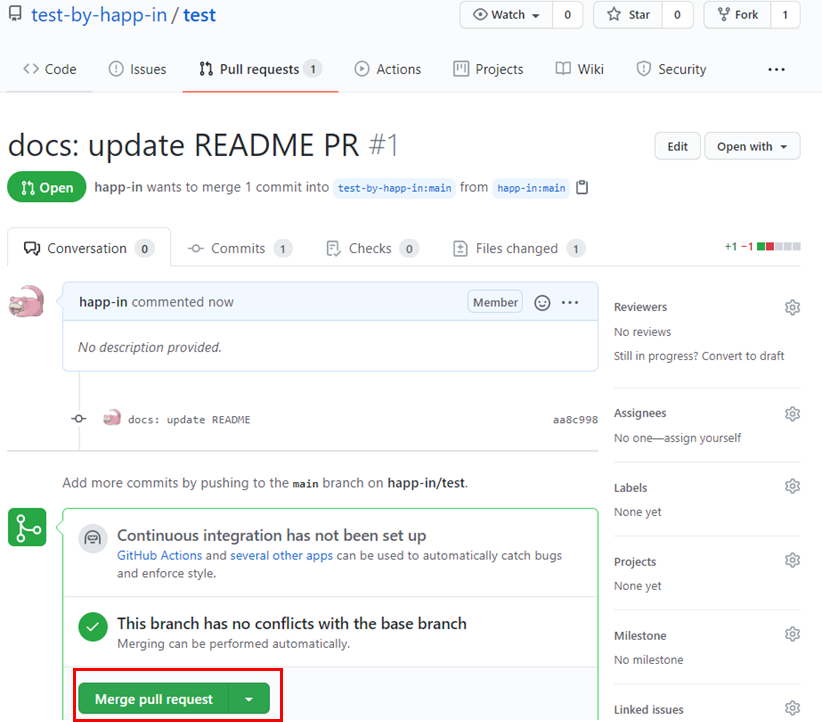Open Linked issues settings gear
Viewport: 822px width, 722px height.
click(792, 708)
